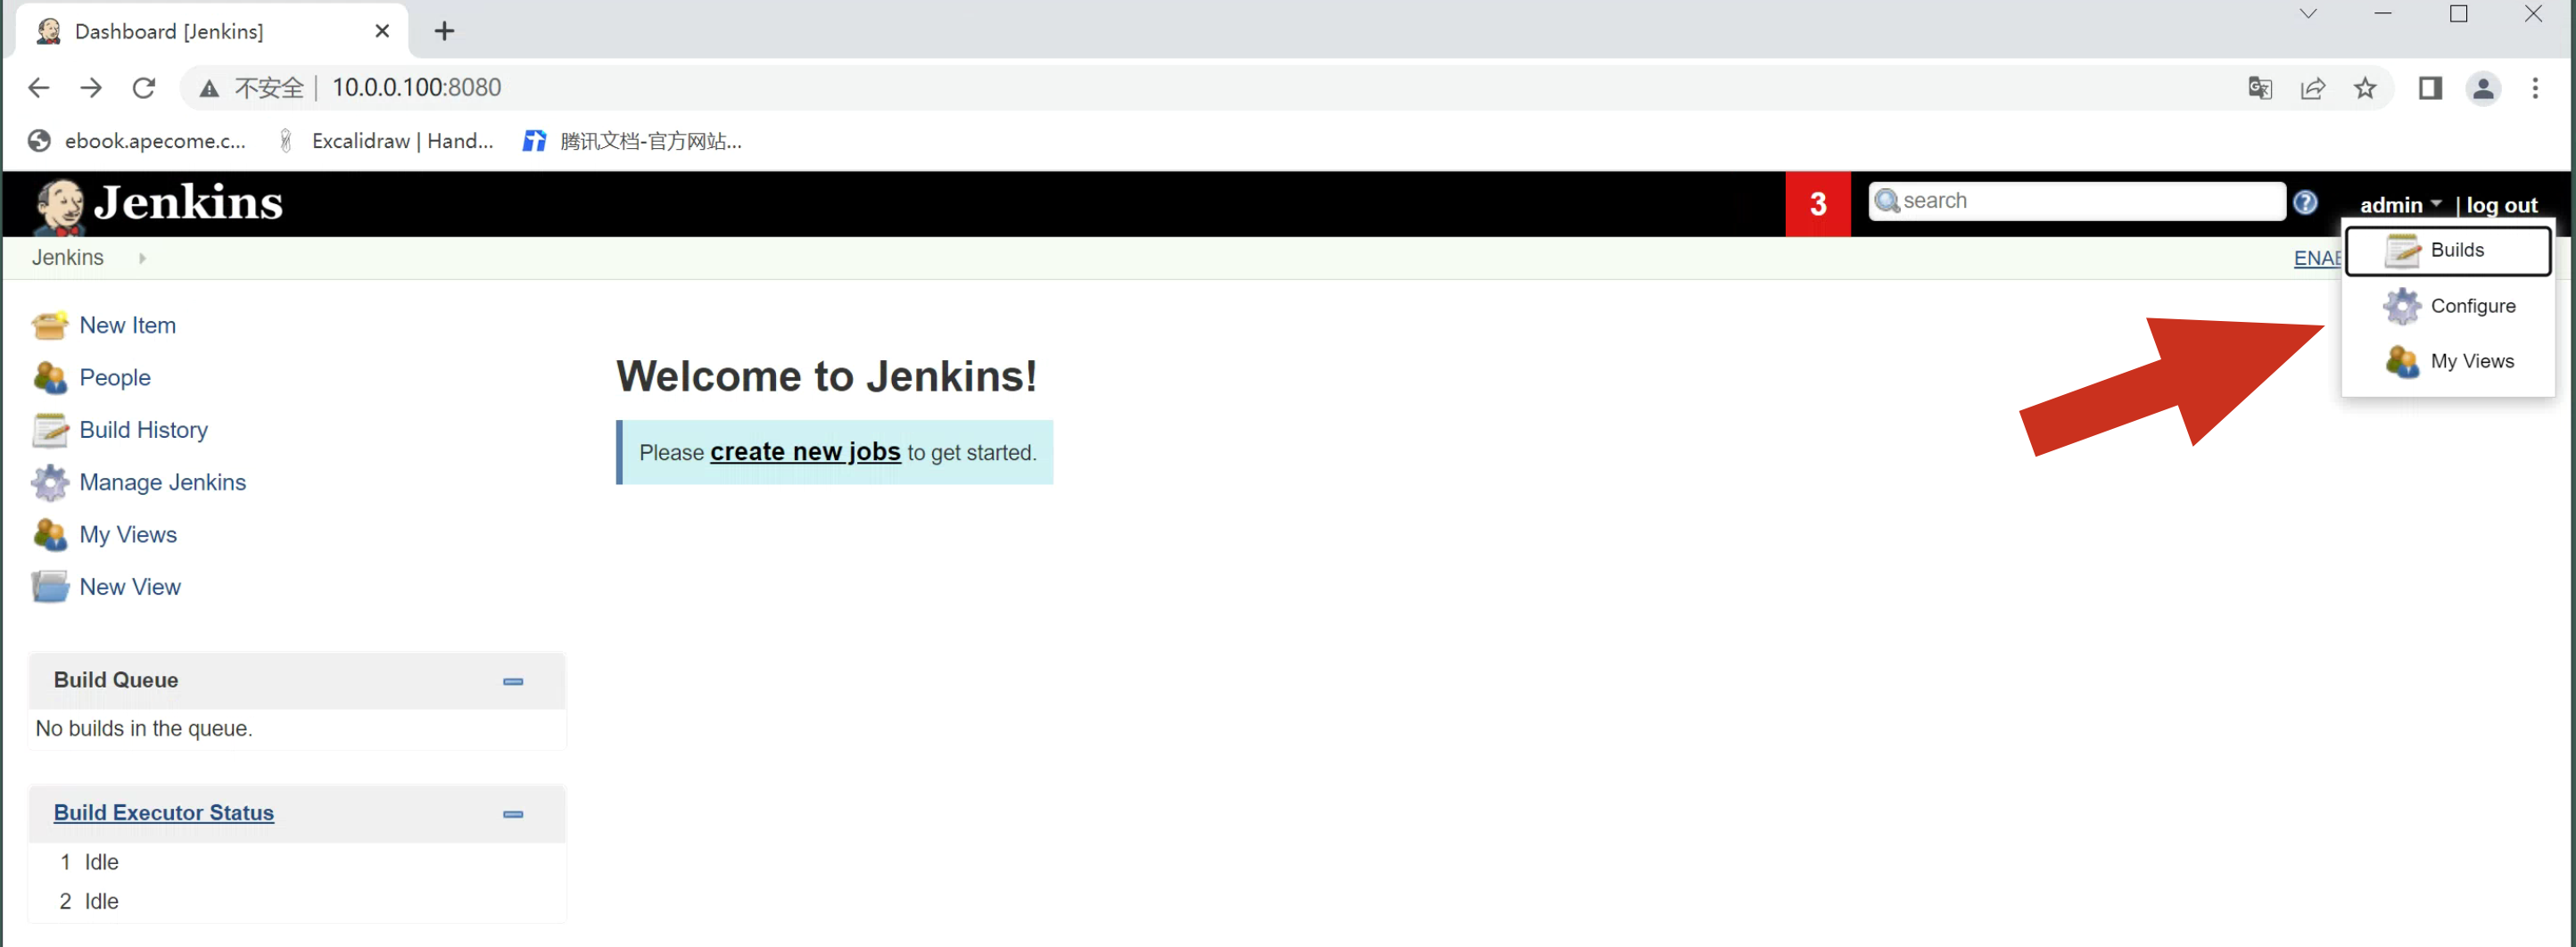Toggle the browser side panel
The image size is (2576, 947).
click(2430, 88)
